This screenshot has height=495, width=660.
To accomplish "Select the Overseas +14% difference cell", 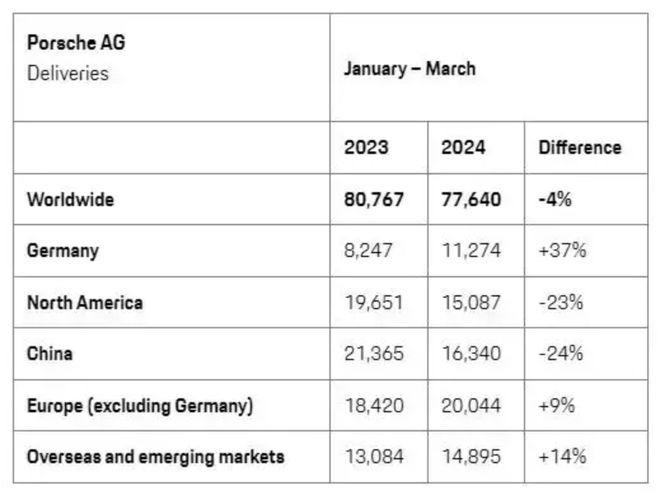I will 562,457.
